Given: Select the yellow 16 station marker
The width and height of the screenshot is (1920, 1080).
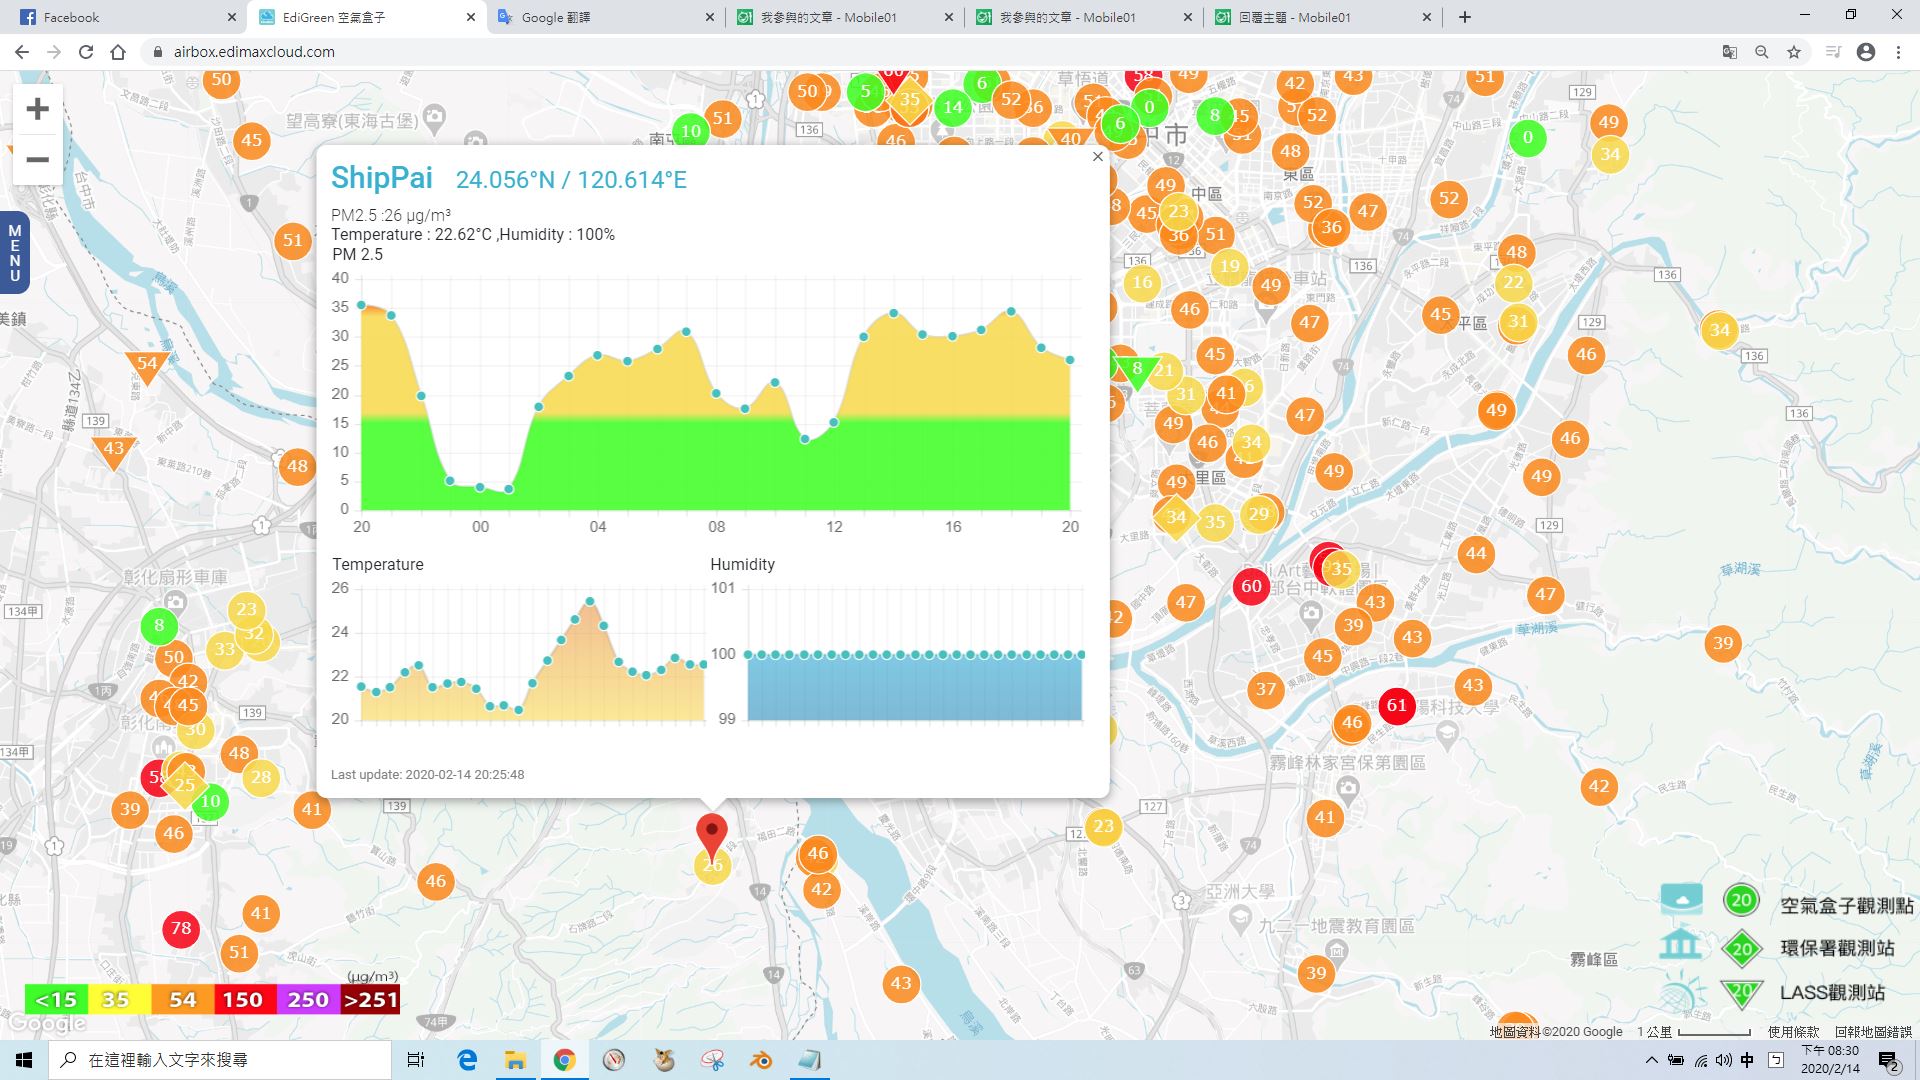Looking at the screenshot, I should point(1142,282).
